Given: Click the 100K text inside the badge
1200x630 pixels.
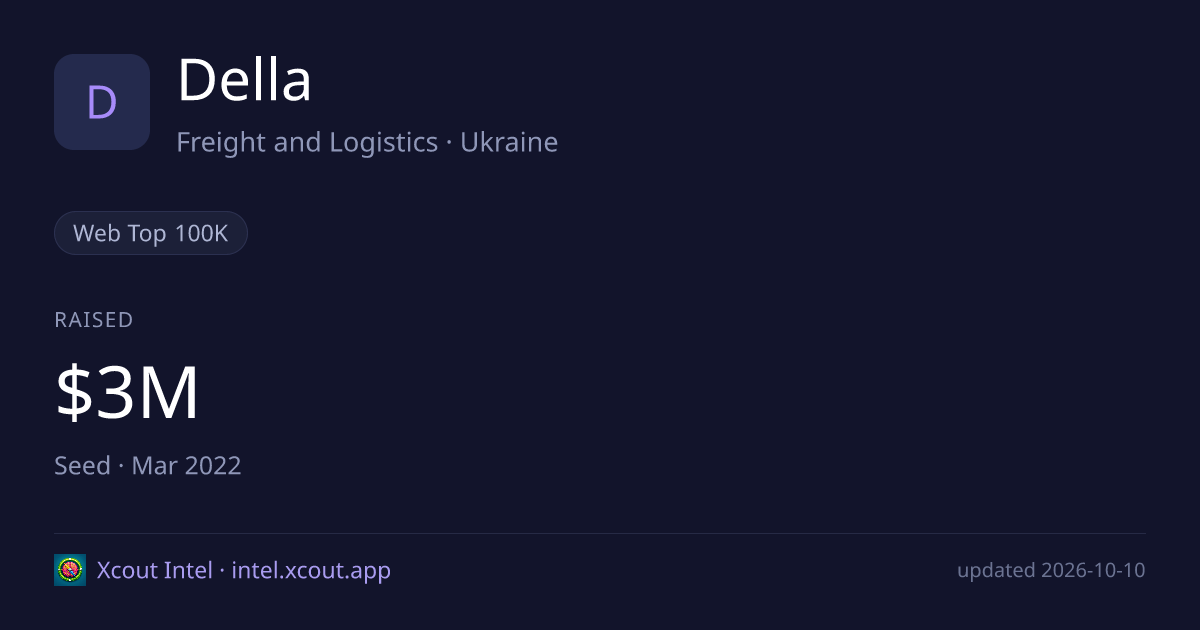Looking at the screenshot, I should 202,233.
